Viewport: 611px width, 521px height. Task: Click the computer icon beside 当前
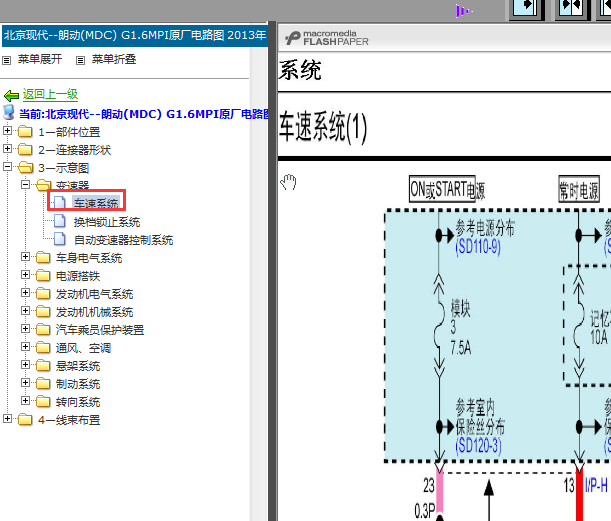point(9,112)
